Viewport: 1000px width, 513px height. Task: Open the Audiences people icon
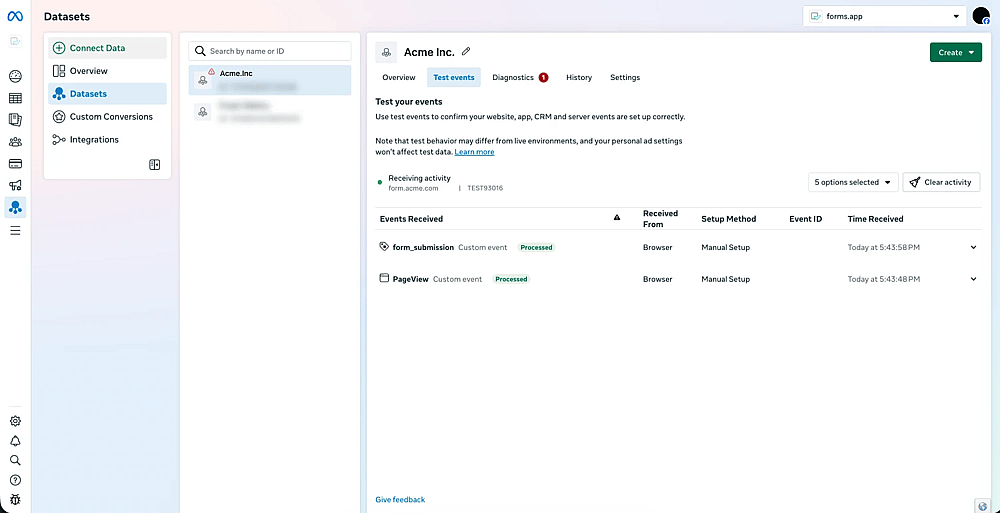(x=15, y=142)
